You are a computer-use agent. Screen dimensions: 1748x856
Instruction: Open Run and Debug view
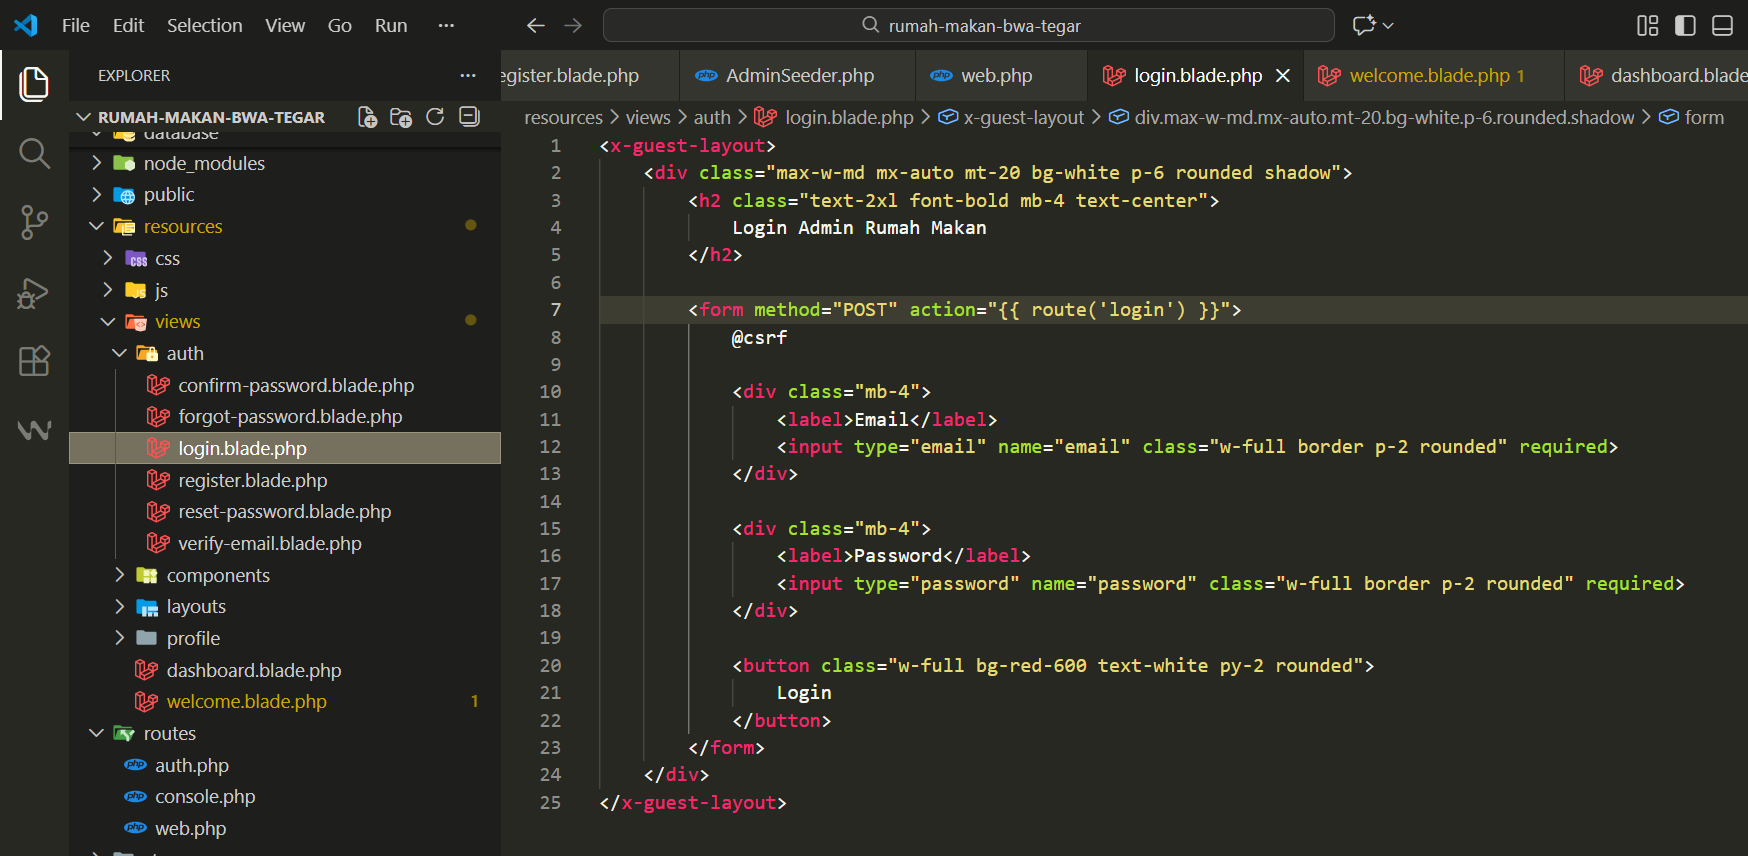tap(34, 292)
